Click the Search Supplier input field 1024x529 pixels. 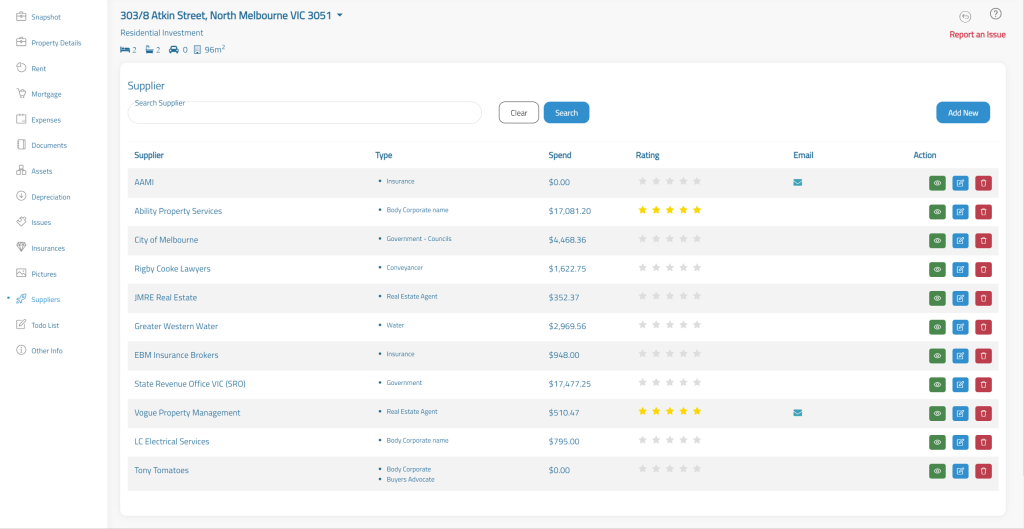[x=305, y=113]
